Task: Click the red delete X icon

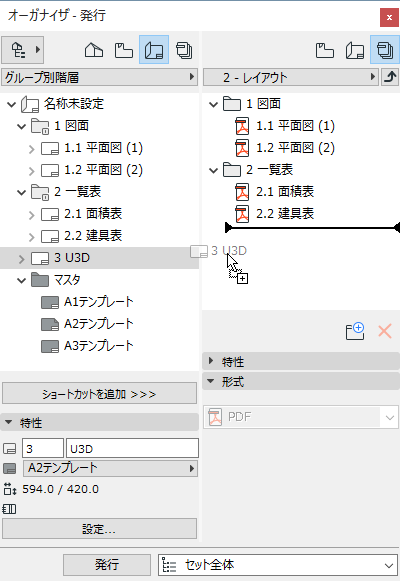Action: pos(385,331)
